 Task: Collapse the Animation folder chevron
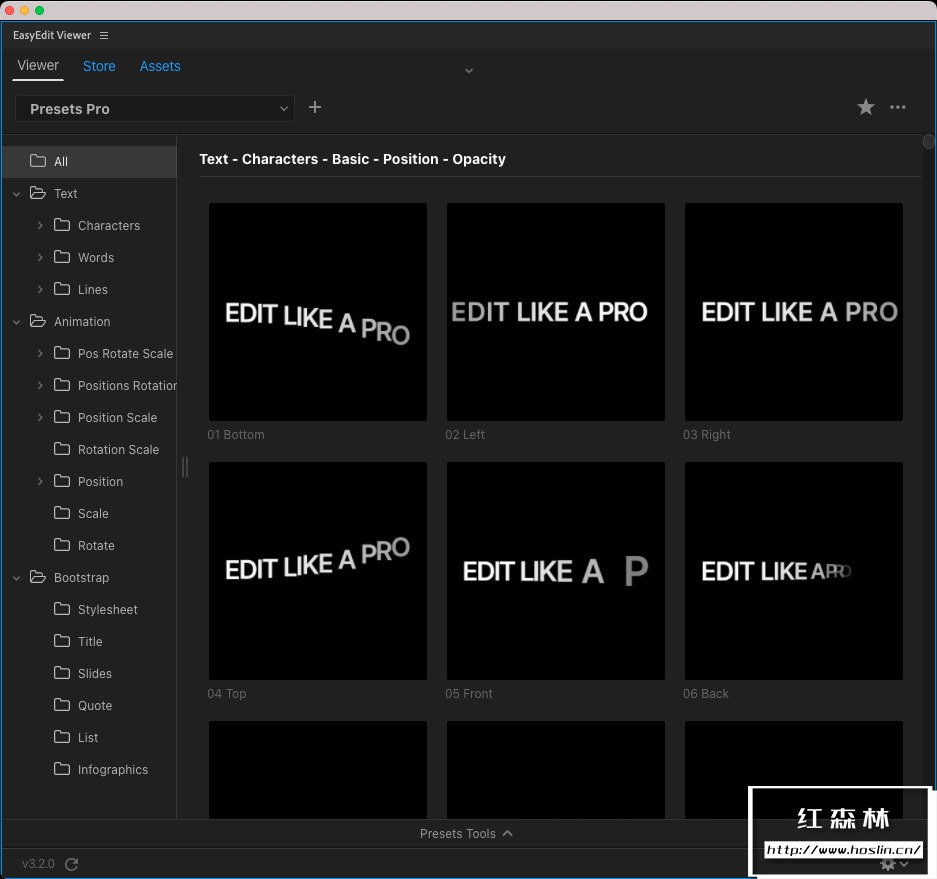tap(17, 322)
